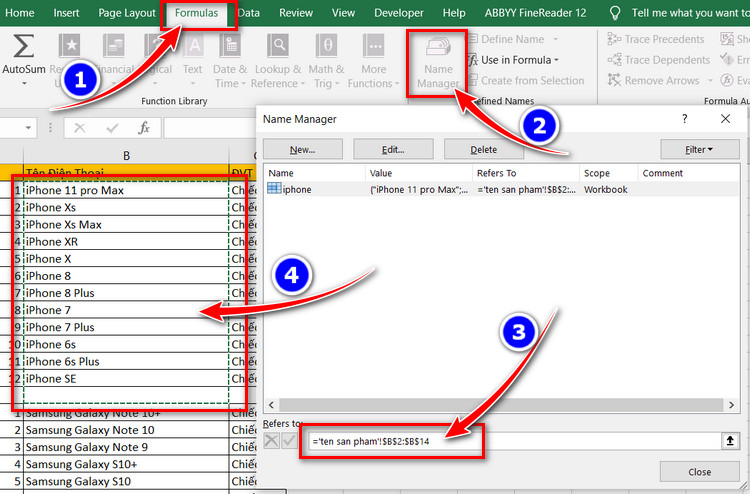This screenshot has height=494, width=750.
Task: Open the Developer tab
Action: (x=398, y=13)
